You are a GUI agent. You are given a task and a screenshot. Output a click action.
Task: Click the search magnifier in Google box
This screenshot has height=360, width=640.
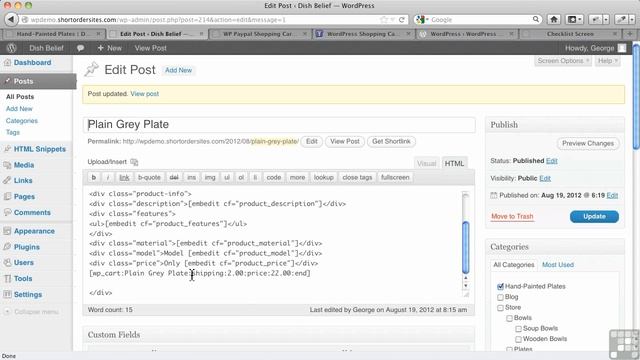point(536,19)
